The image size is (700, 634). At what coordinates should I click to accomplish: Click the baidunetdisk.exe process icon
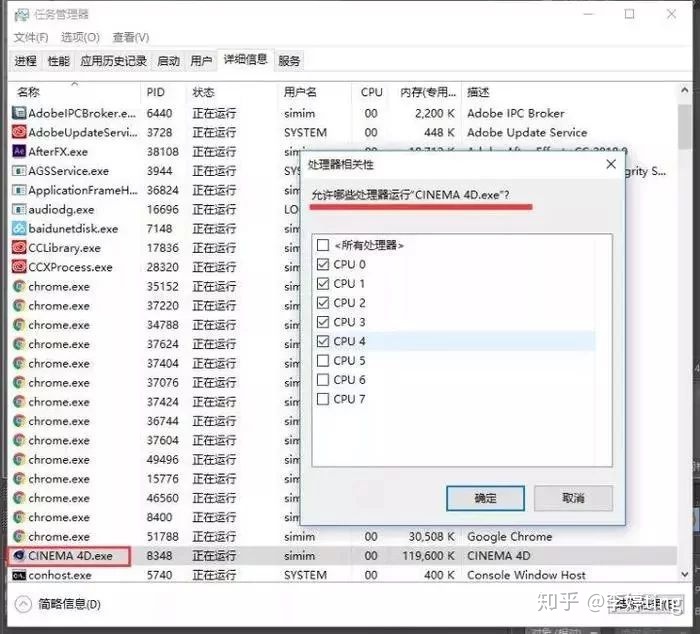(19, 229)
